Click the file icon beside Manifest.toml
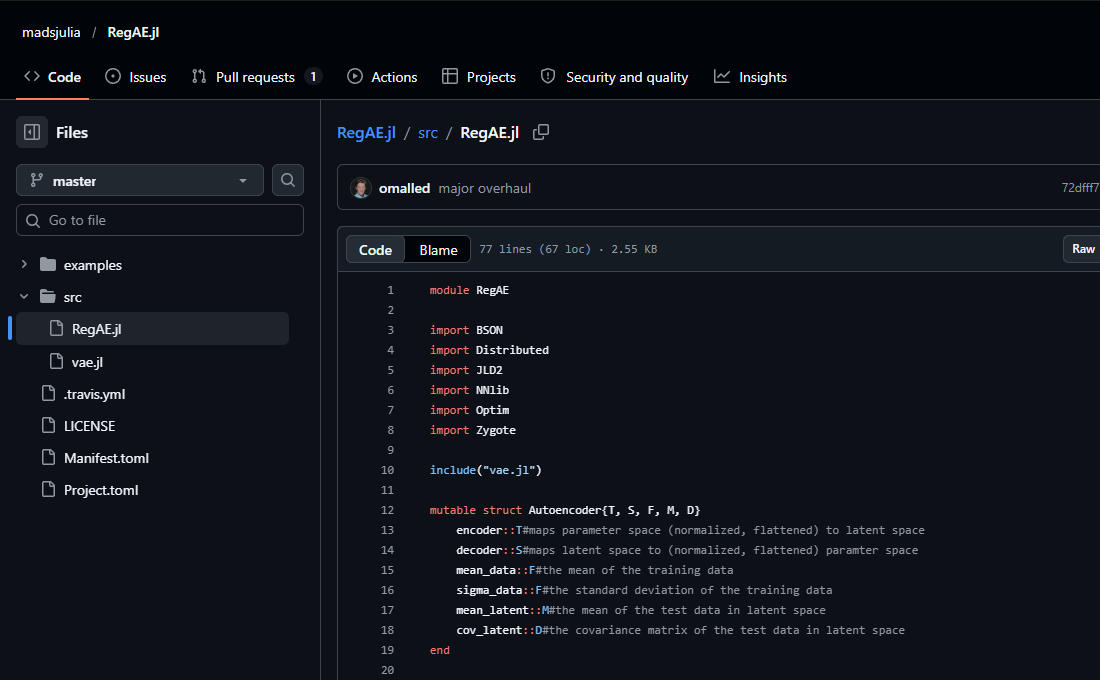The height and width of the screenshot is (680, 1100). [48, 458]
